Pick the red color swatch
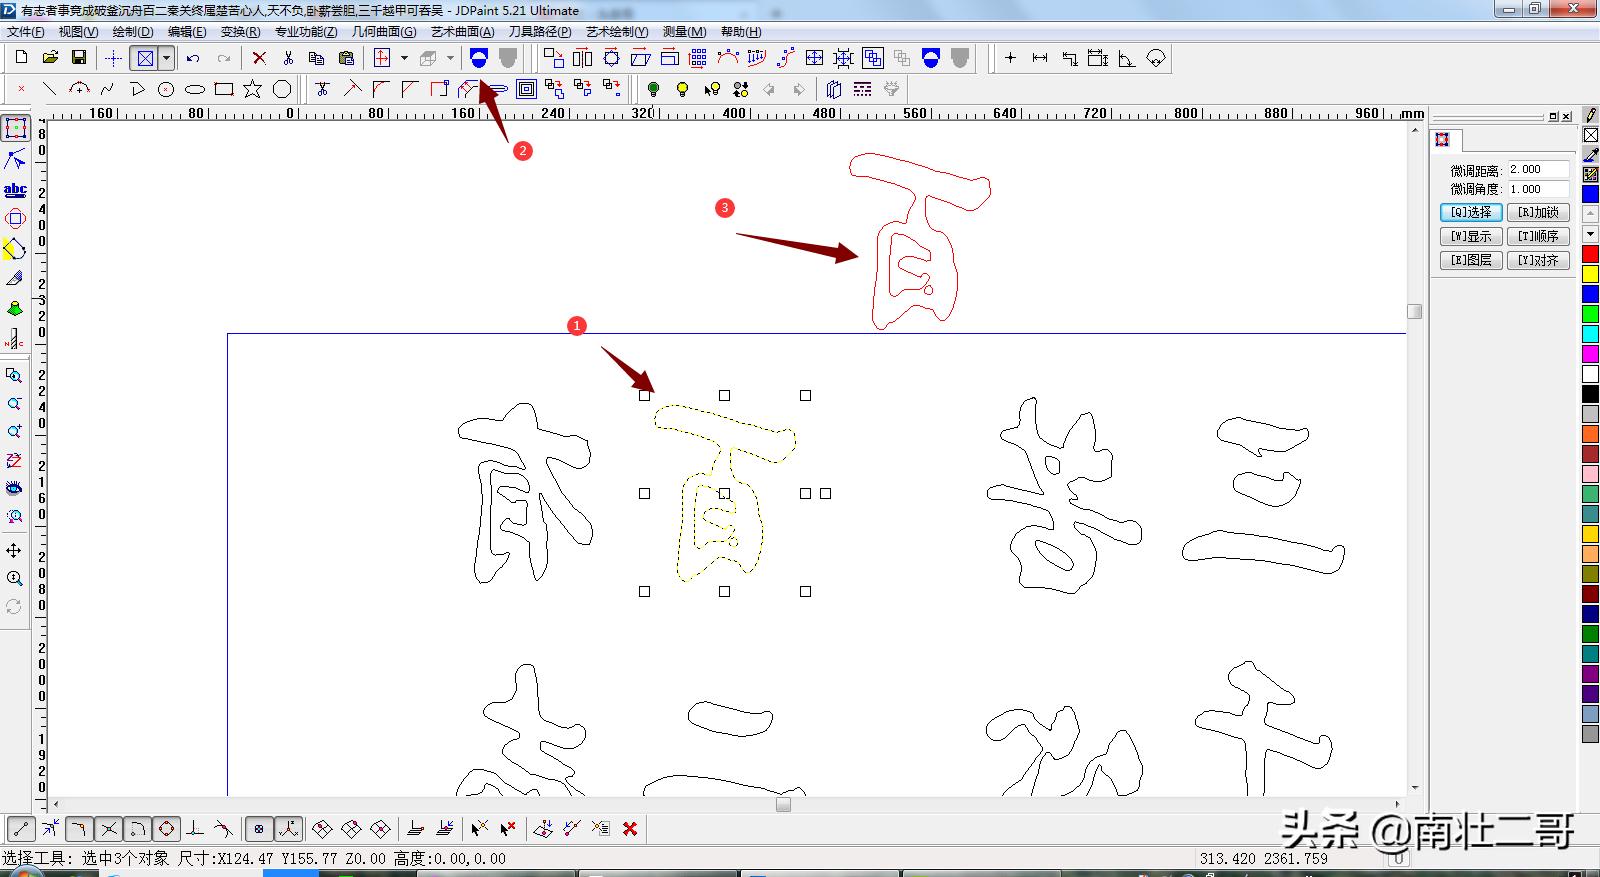The image size is (1600, 877). point(1590,254)
